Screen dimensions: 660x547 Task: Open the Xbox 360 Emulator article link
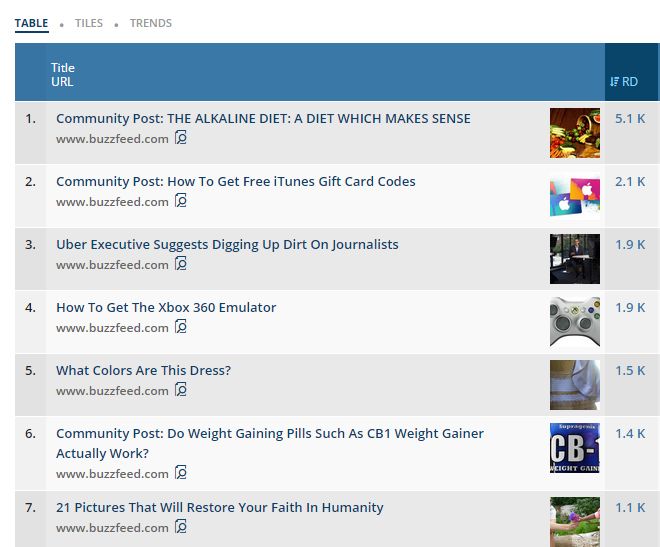166,307
